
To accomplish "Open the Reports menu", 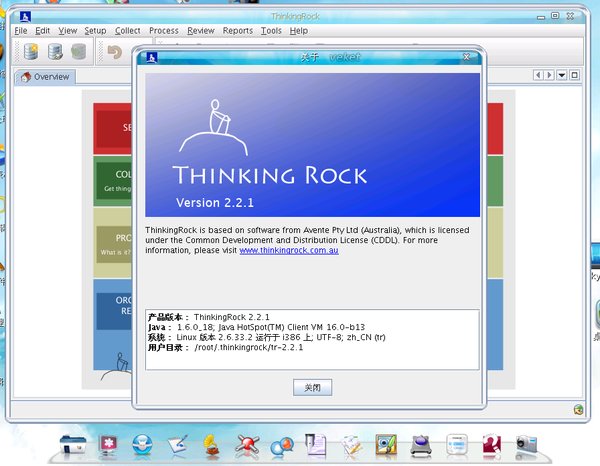I will pos(238,31).
